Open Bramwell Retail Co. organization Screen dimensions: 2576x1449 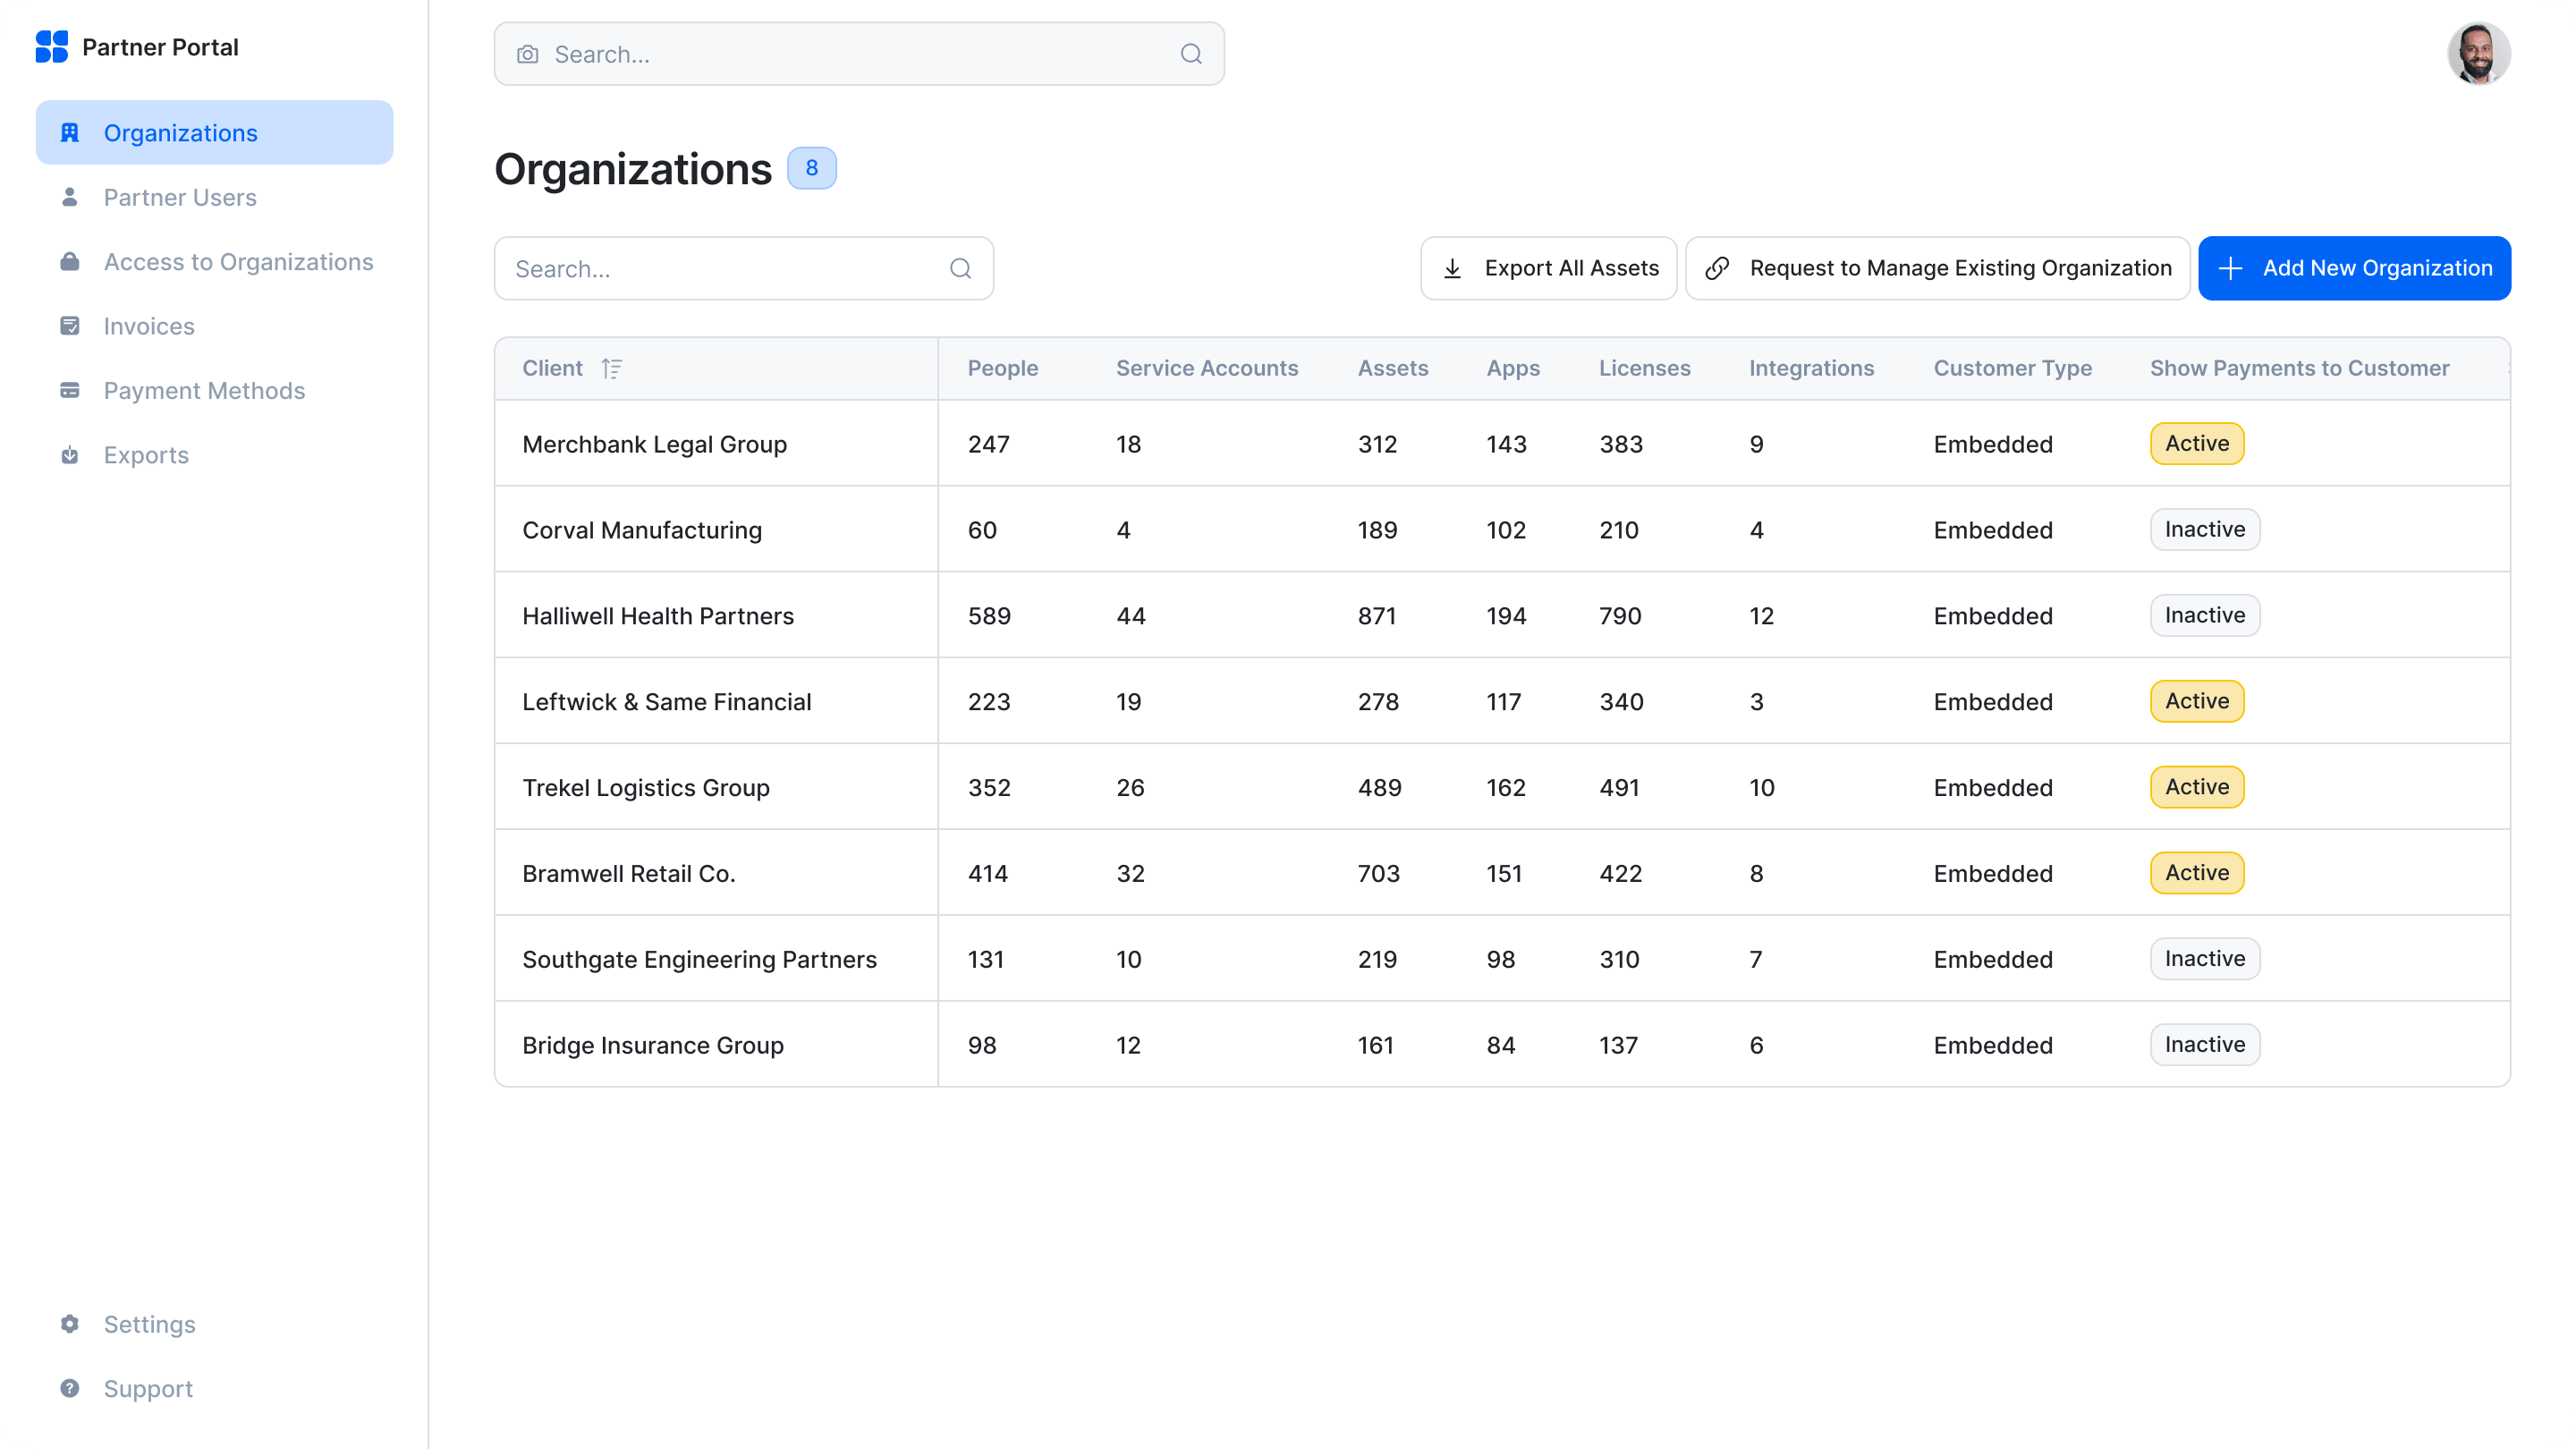tap(629, 874)
